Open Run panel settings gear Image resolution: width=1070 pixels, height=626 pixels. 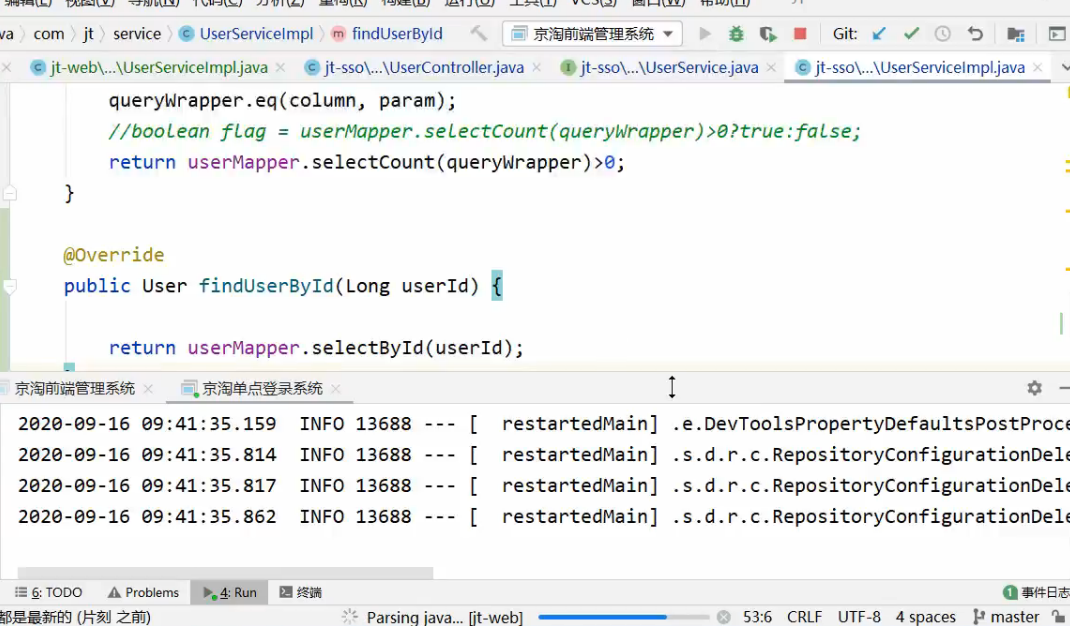(1035, 388)
